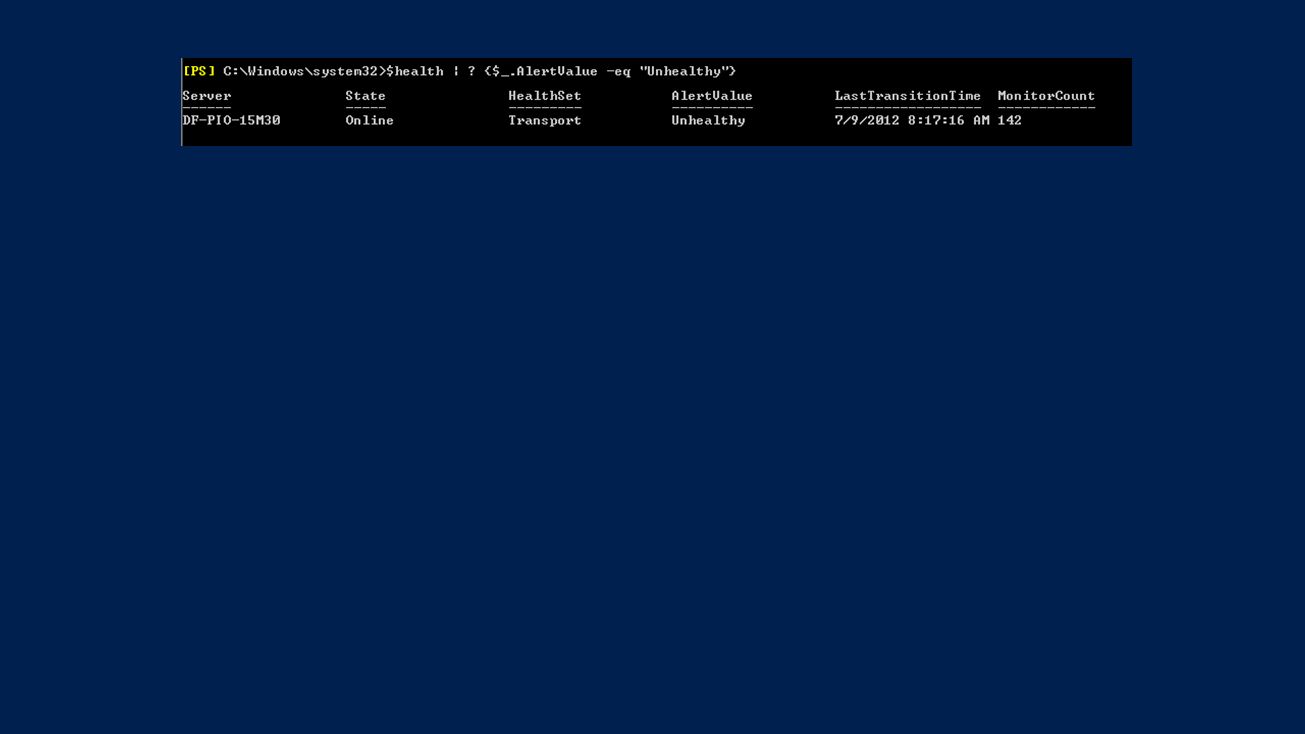Click the Transport health set value
Screen dimensions: 1305x734
pos(545,120)
